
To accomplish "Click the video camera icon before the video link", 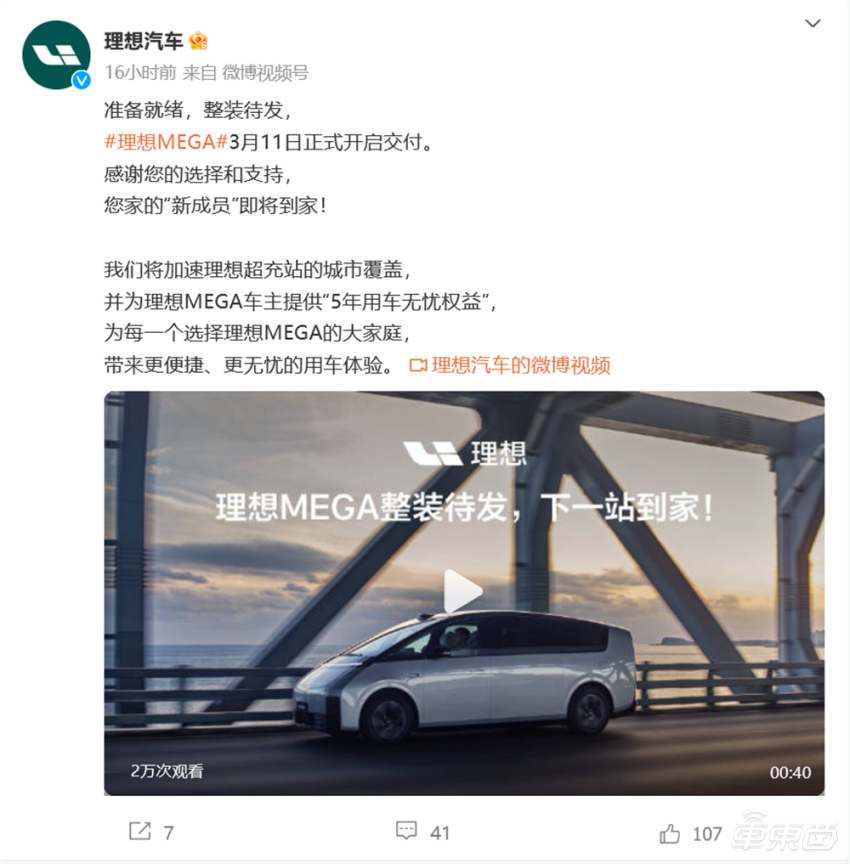I will pos(418,365).
